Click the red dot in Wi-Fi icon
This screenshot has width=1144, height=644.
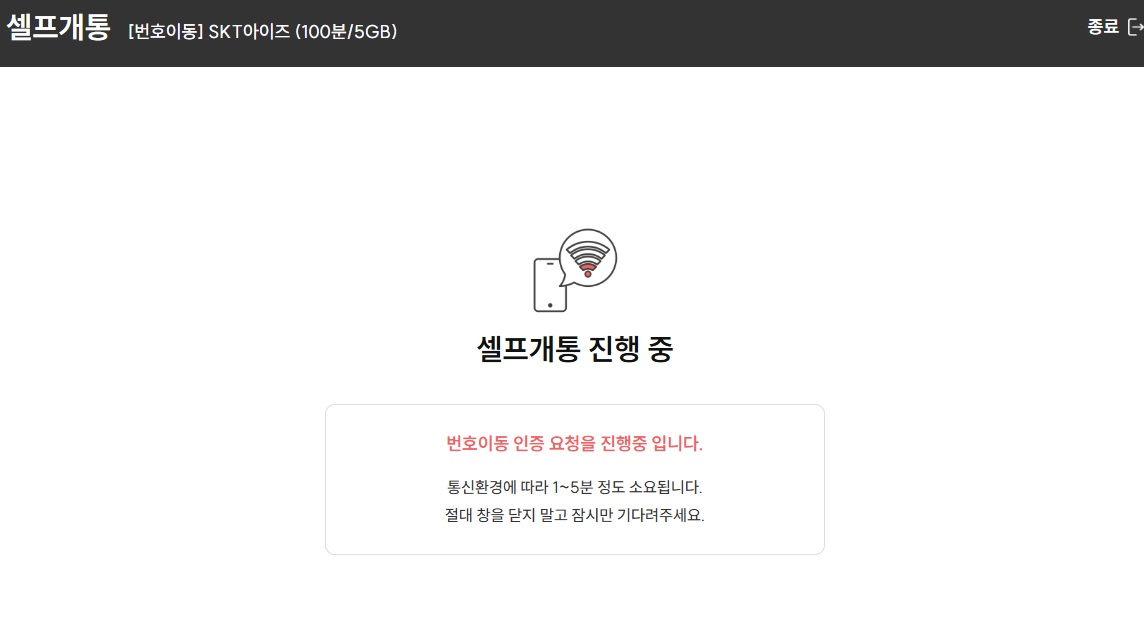[x=588, y=273]
